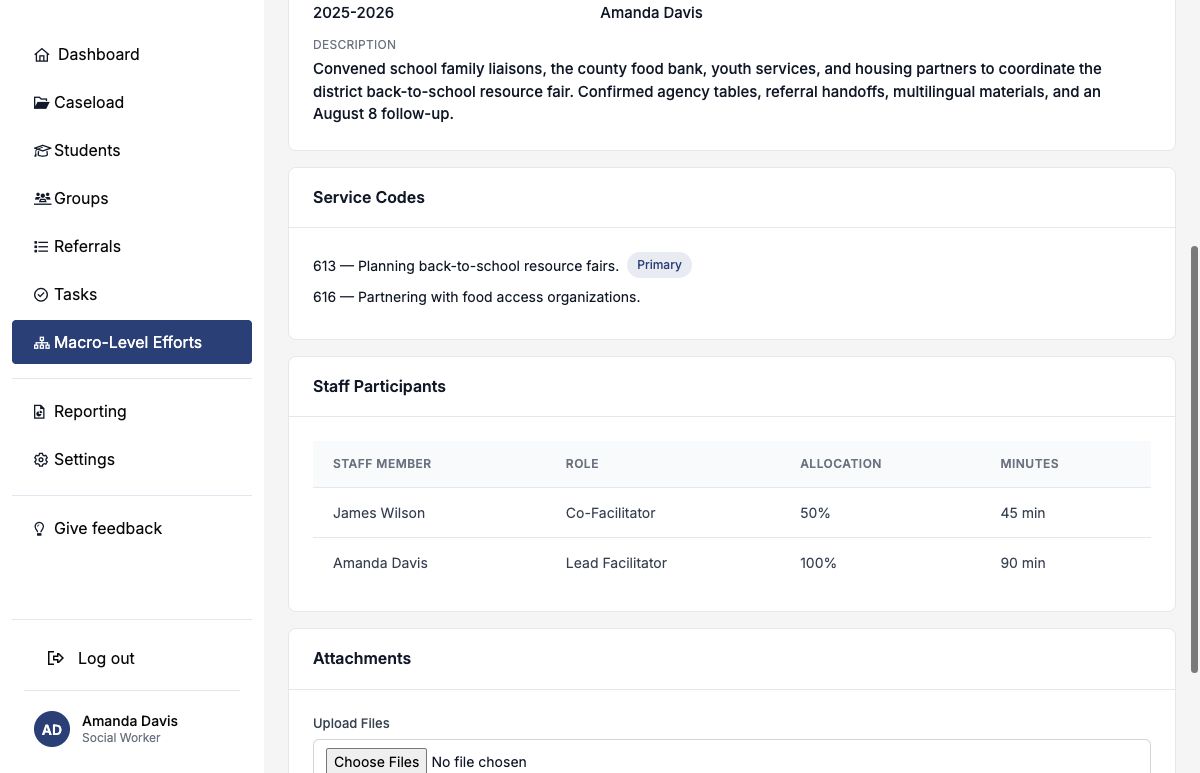The width and height of the screenshot is (1200, 773).
Task: Click the page's vertical scrollbar thumb
Action: [1194, 460]
